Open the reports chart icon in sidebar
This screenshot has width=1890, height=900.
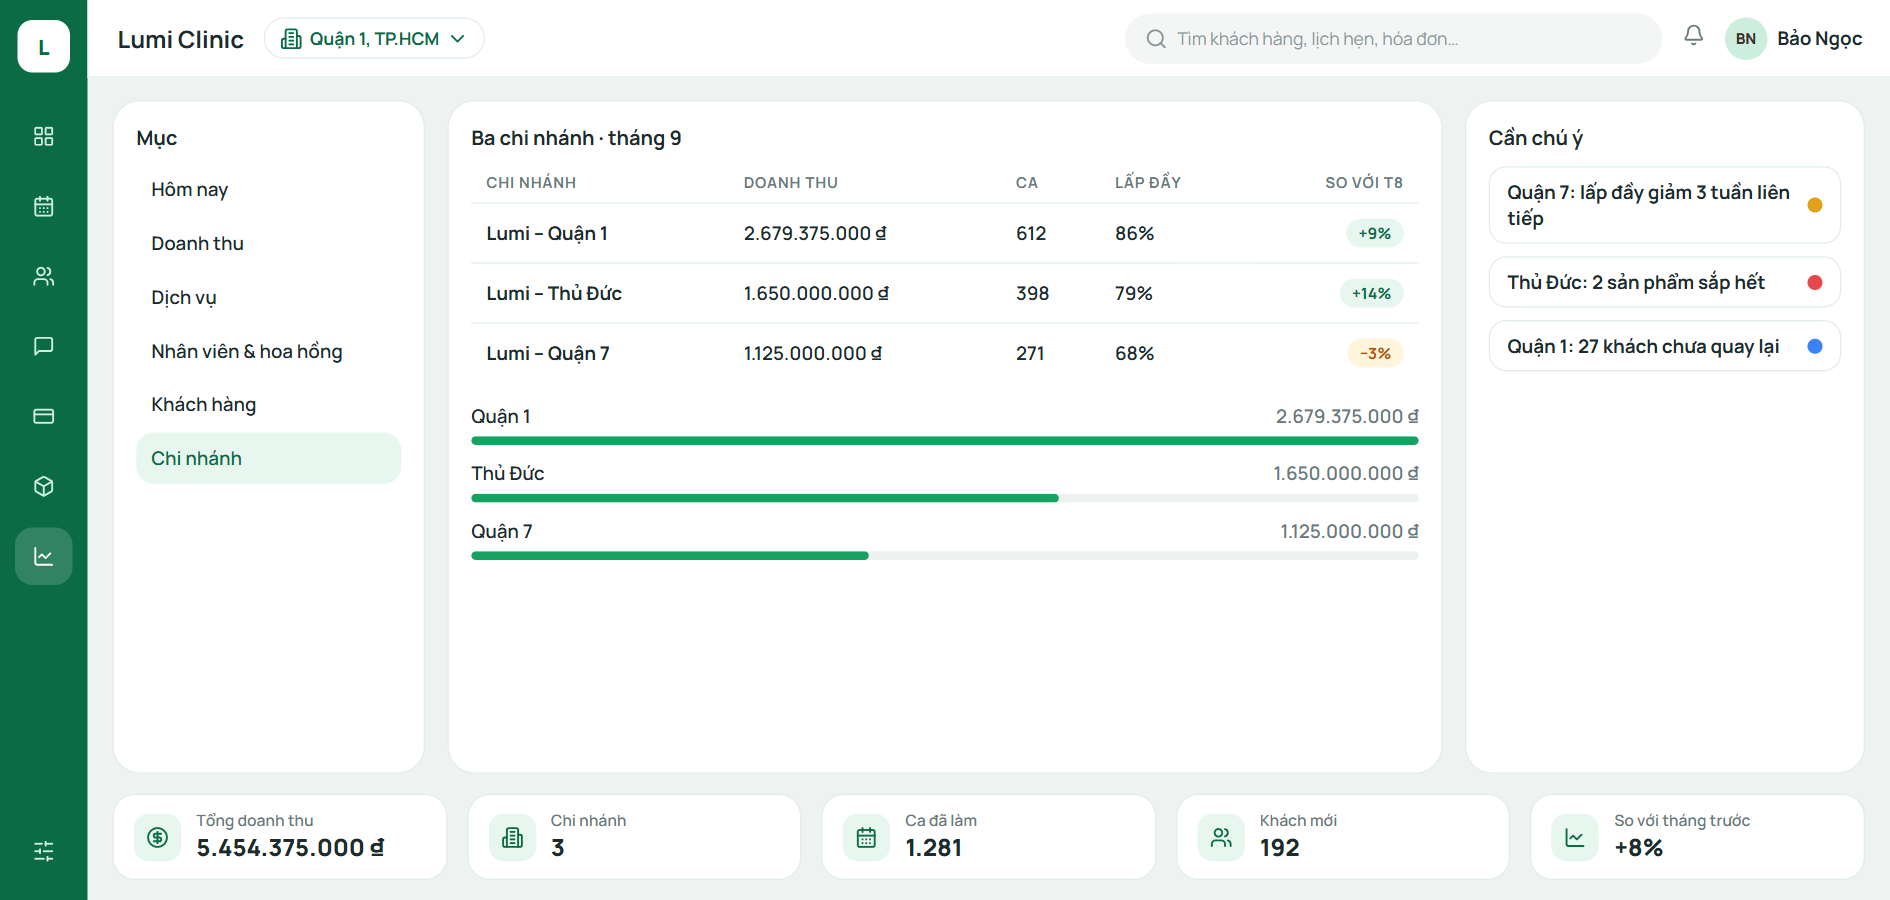43,556
